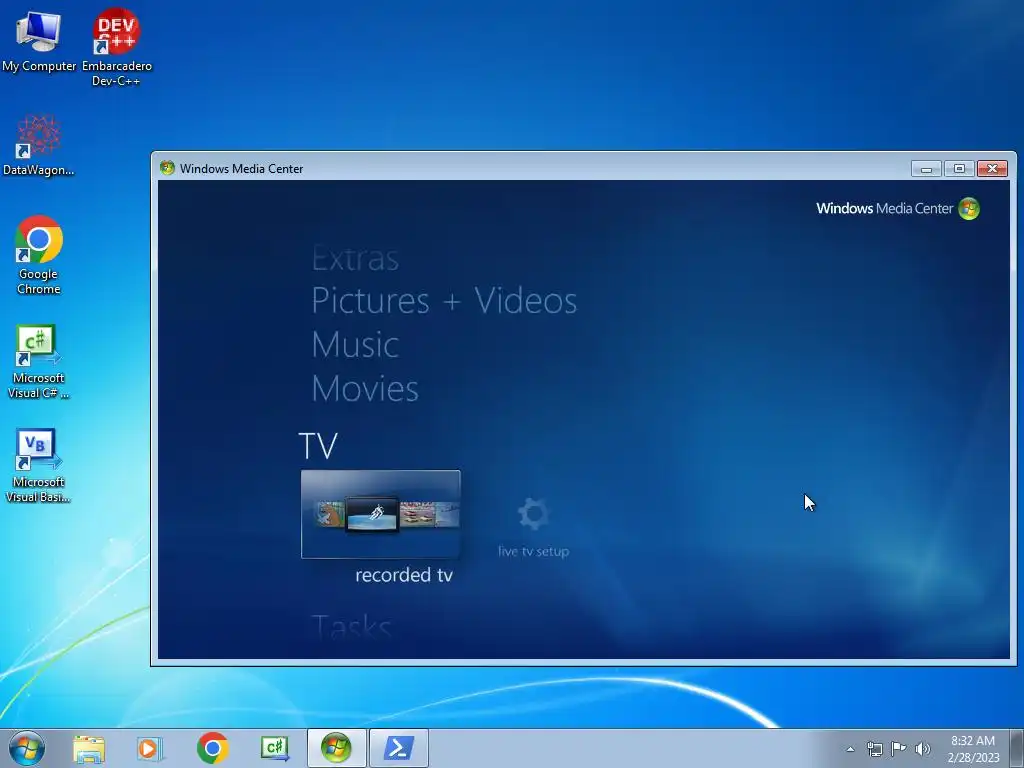Open Windows Explorer from taskbar

[89, 748]
